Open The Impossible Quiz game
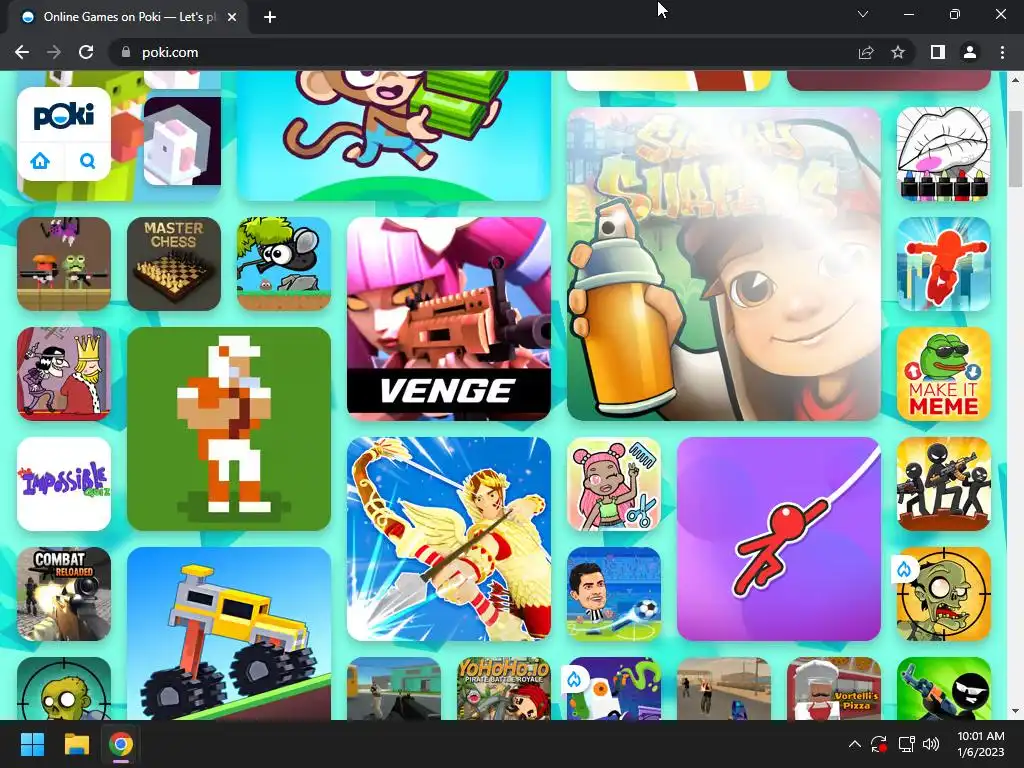 (64, 484)
